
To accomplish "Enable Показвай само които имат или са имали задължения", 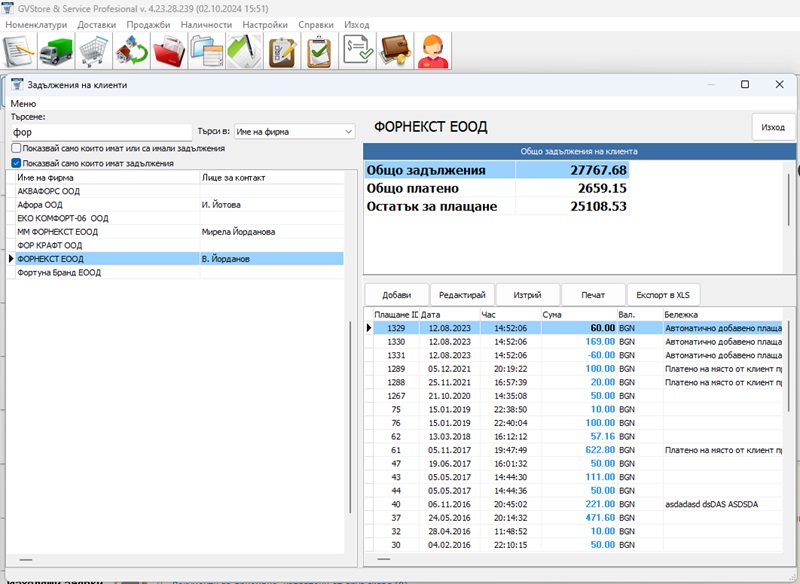I will pos(16,148).
